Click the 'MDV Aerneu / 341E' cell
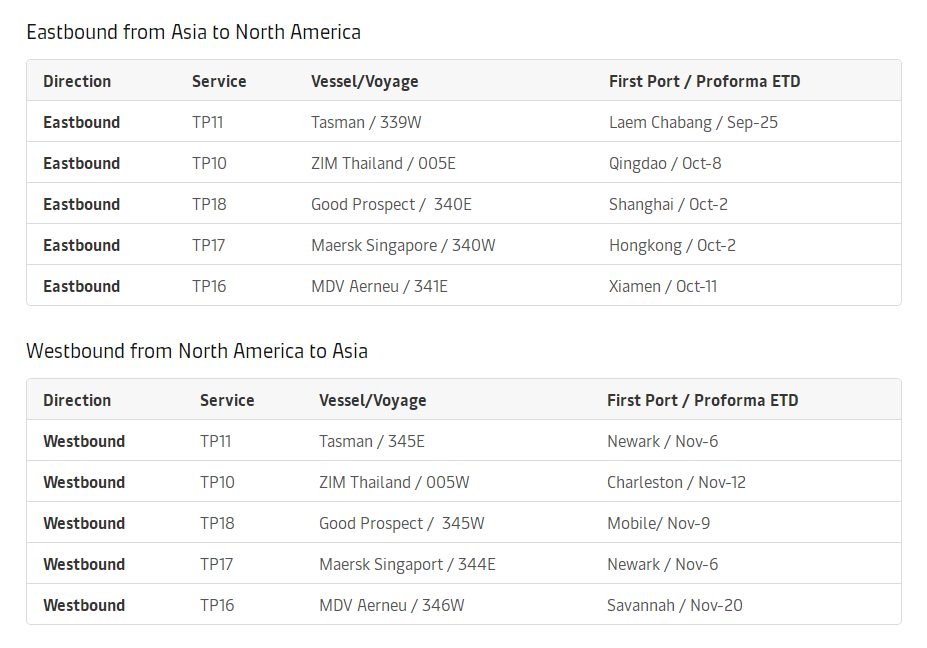This screenshot has width=927, height=648. (x=380, y=286)
